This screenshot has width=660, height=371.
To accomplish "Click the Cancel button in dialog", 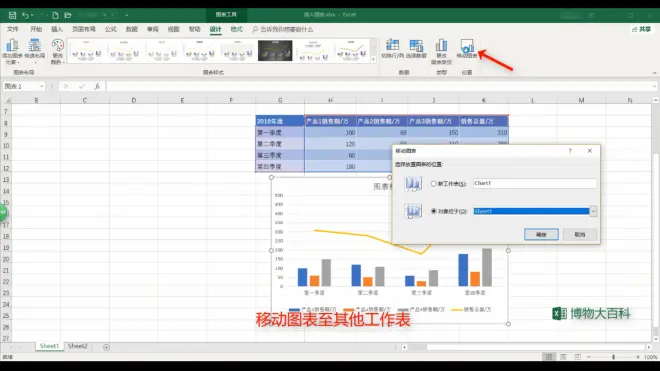I will (x=580, y=234).
